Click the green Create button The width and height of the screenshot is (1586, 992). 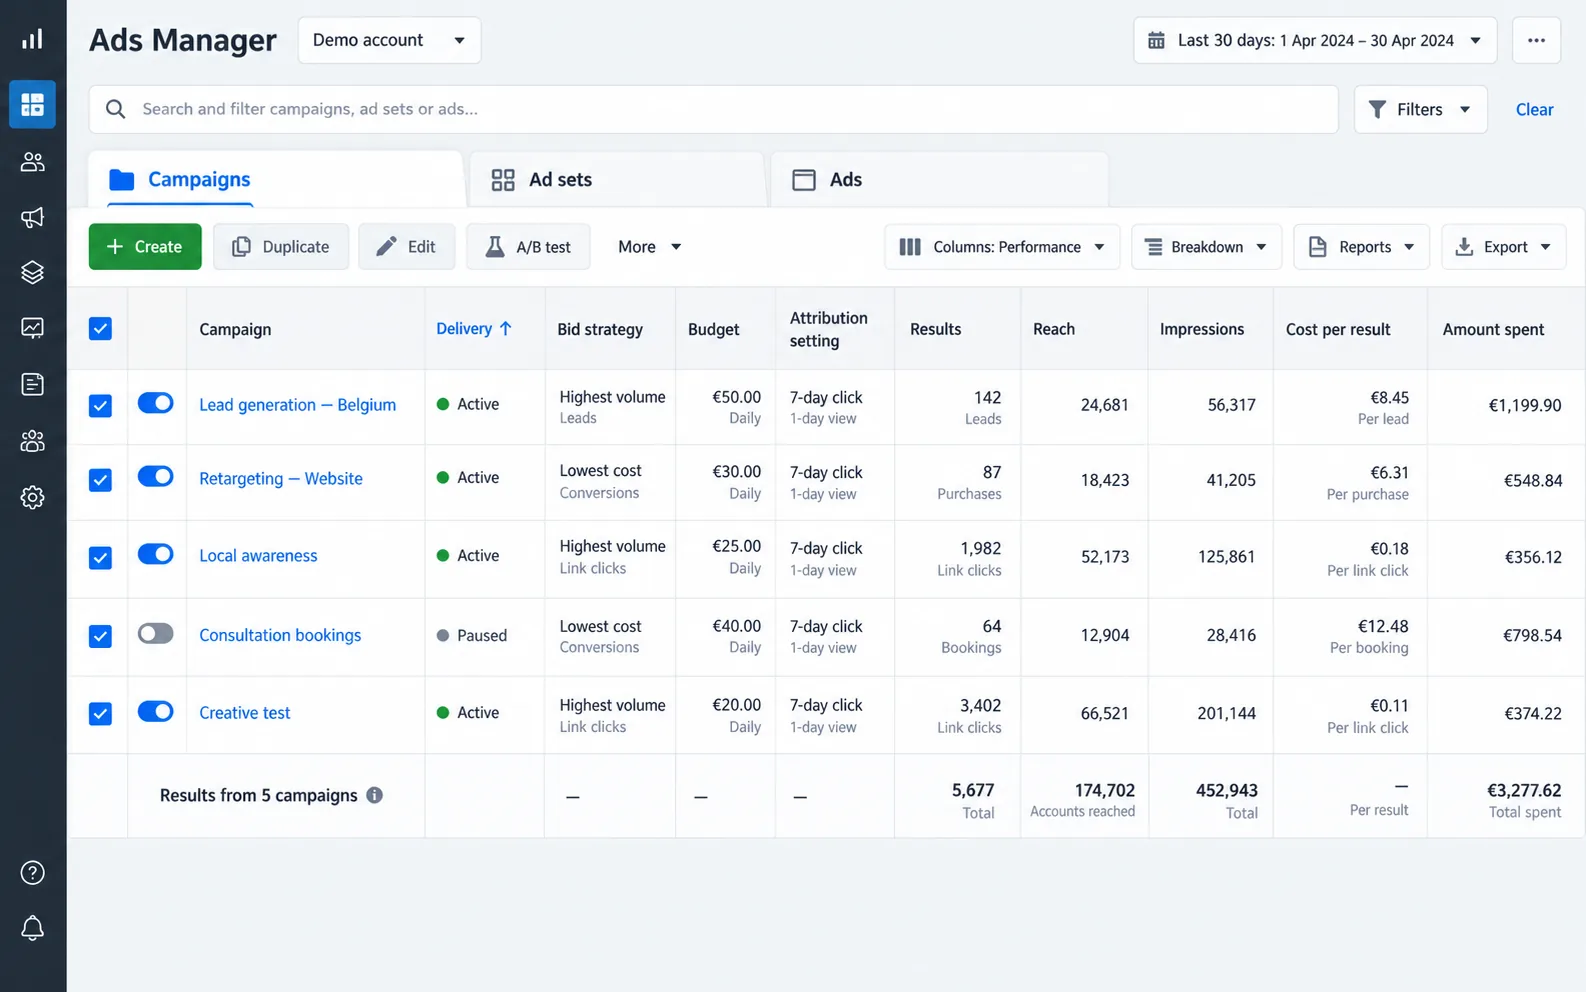click(145, 247)
